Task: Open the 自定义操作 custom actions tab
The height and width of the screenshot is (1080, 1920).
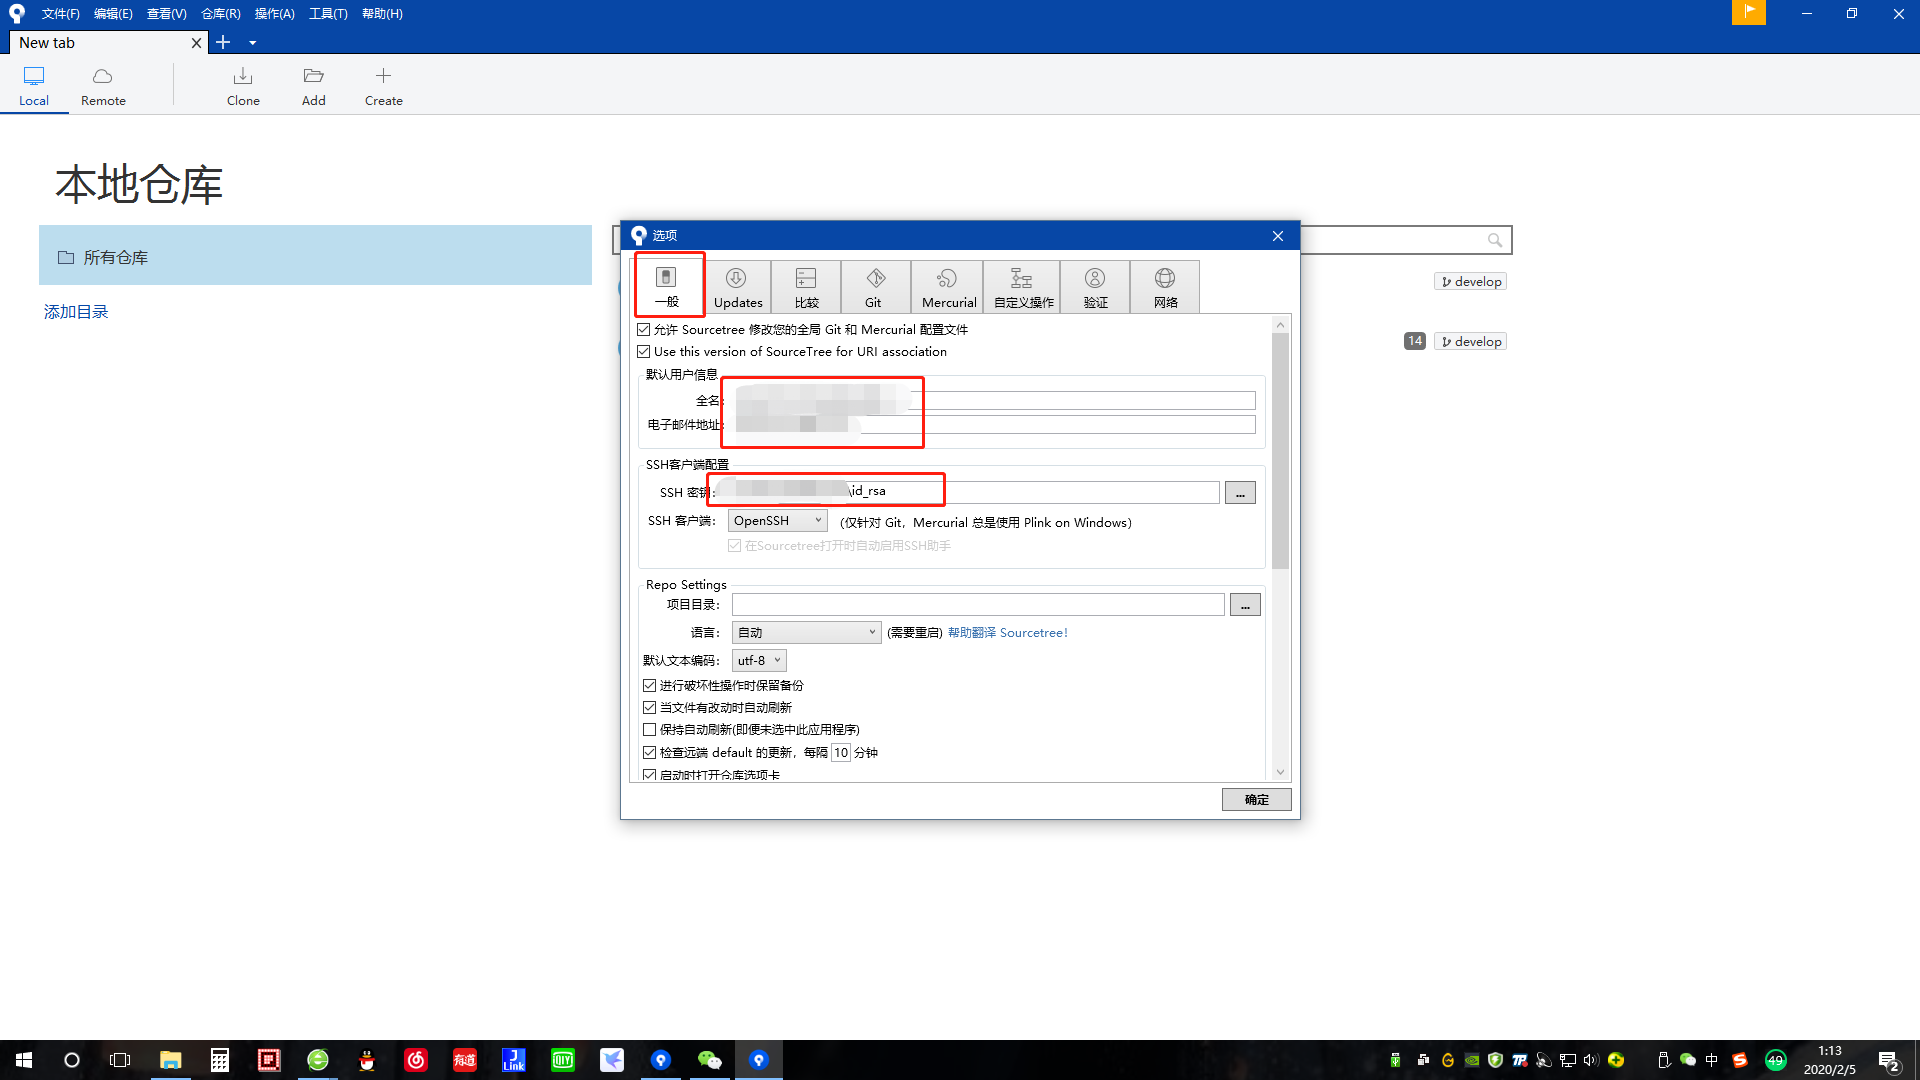Action: click(x=1022, y=287)
